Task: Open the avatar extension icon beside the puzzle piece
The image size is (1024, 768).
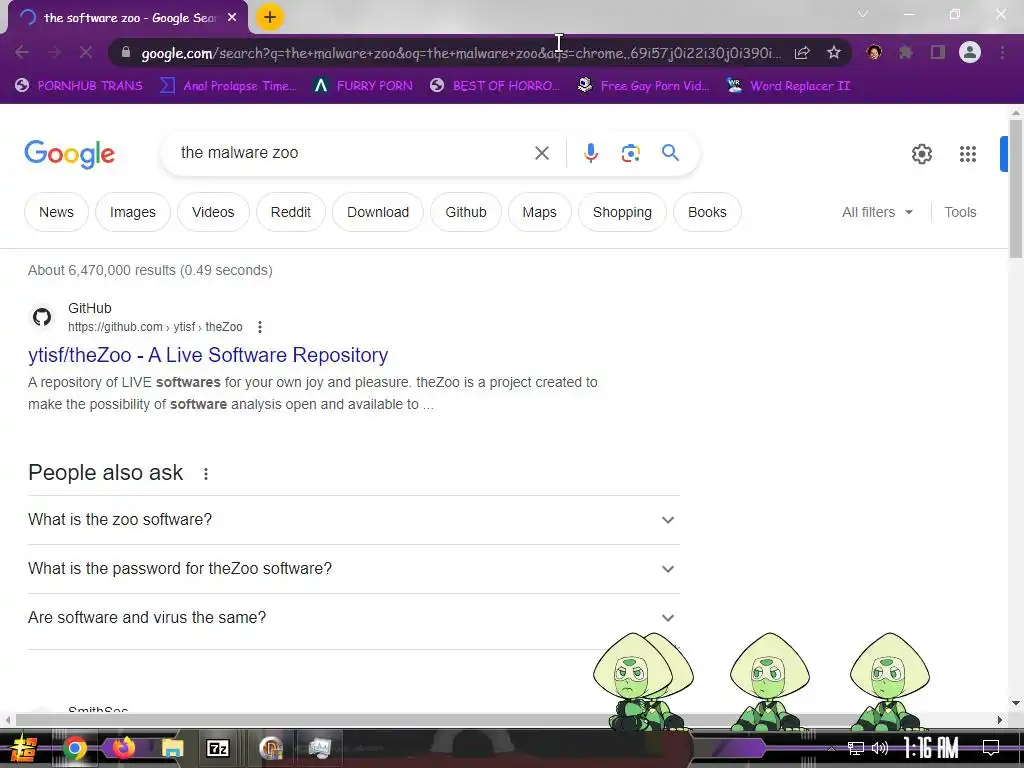Action: [874, 52]
